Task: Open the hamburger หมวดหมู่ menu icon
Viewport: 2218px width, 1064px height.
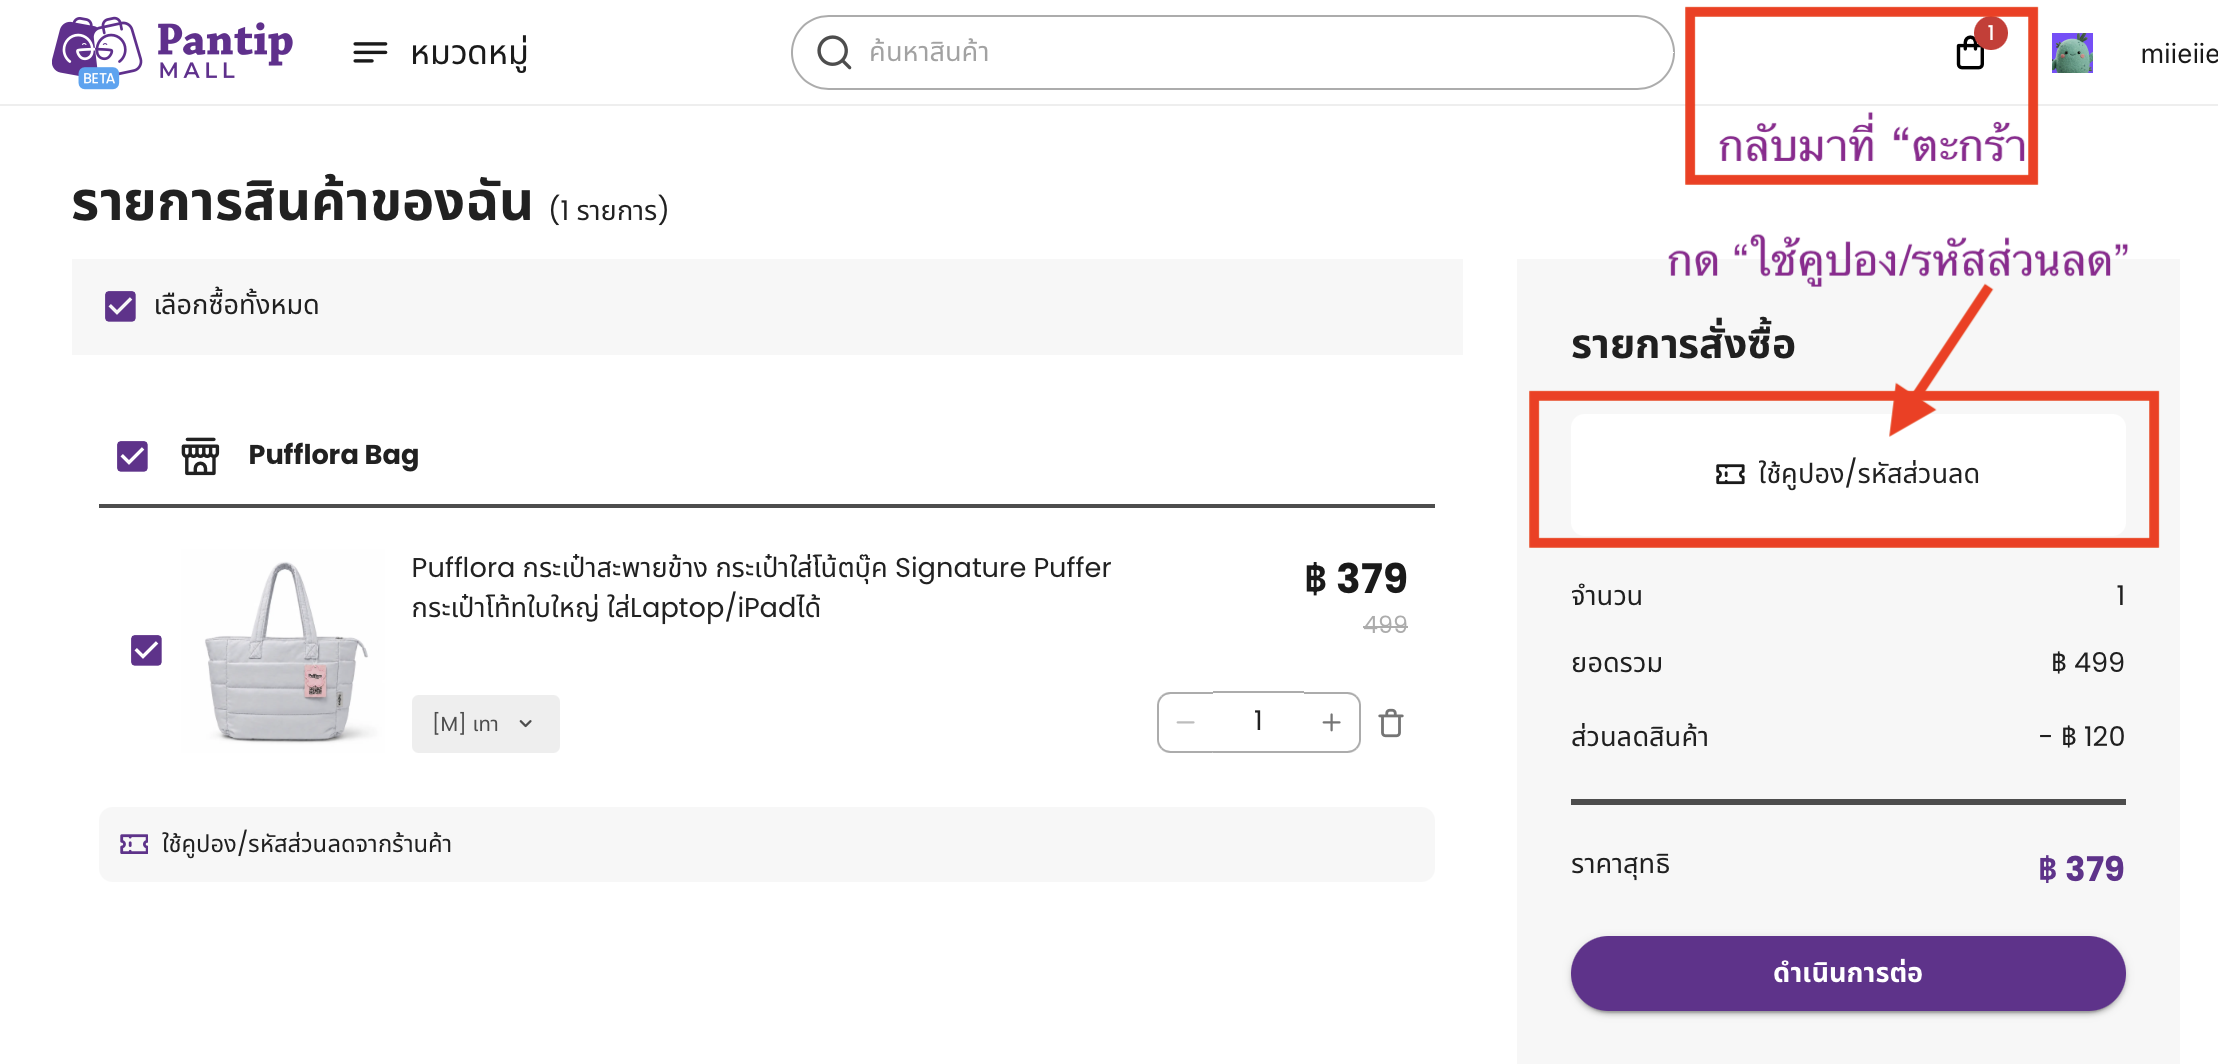Action: tap(369, 53)
